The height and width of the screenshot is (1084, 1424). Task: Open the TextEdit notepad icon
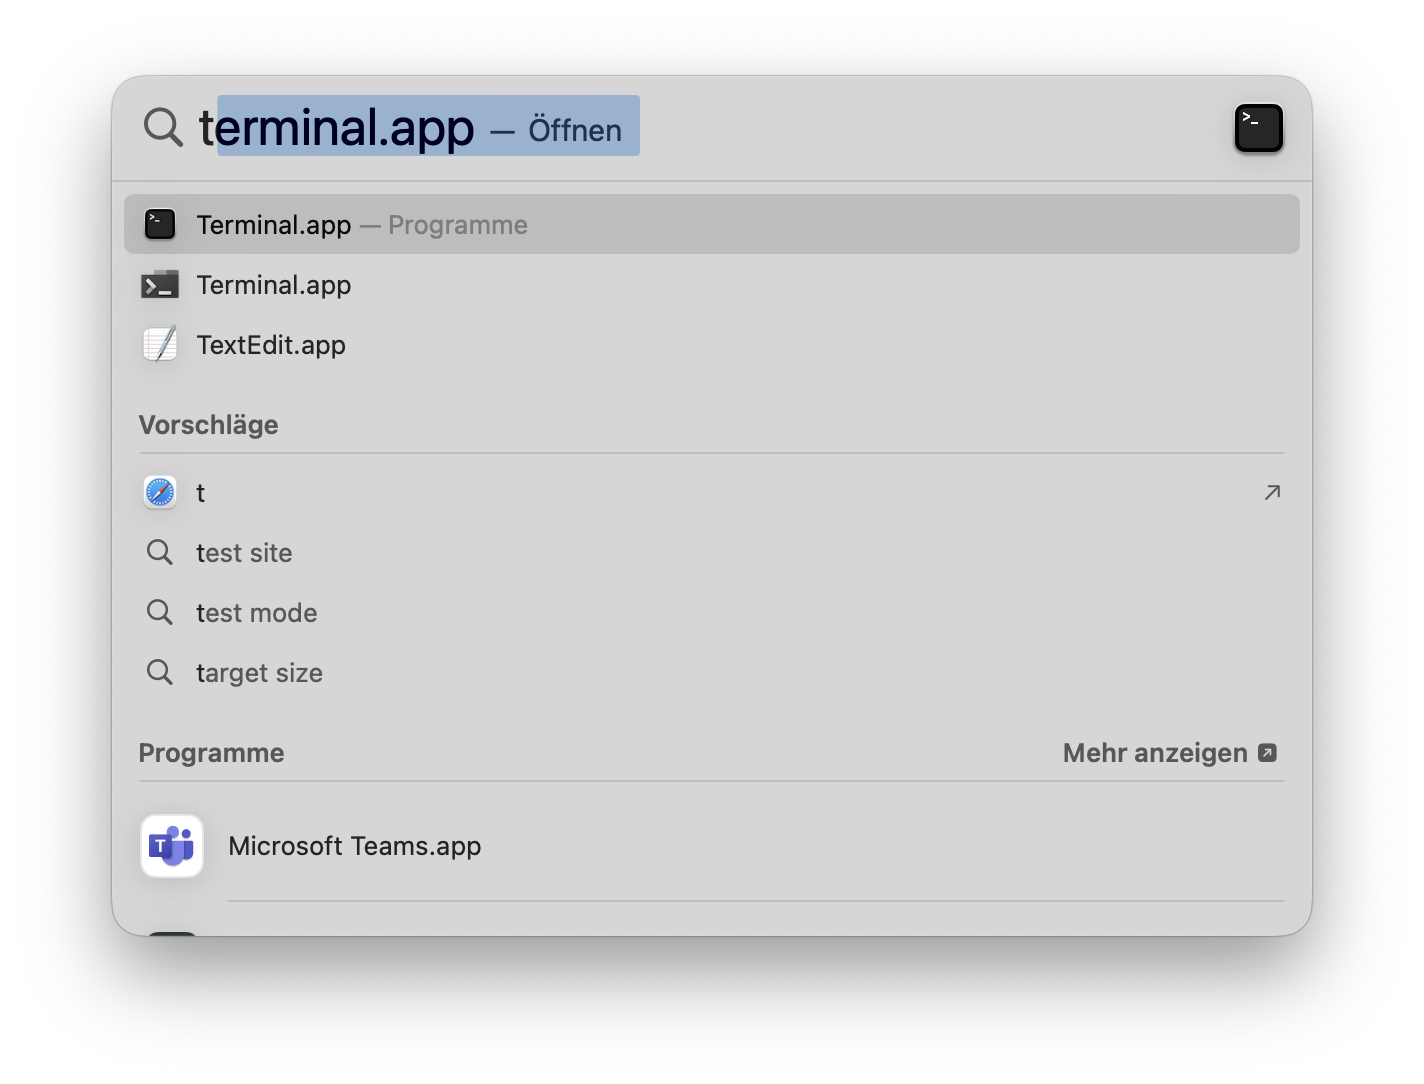(x=160, y=344)
